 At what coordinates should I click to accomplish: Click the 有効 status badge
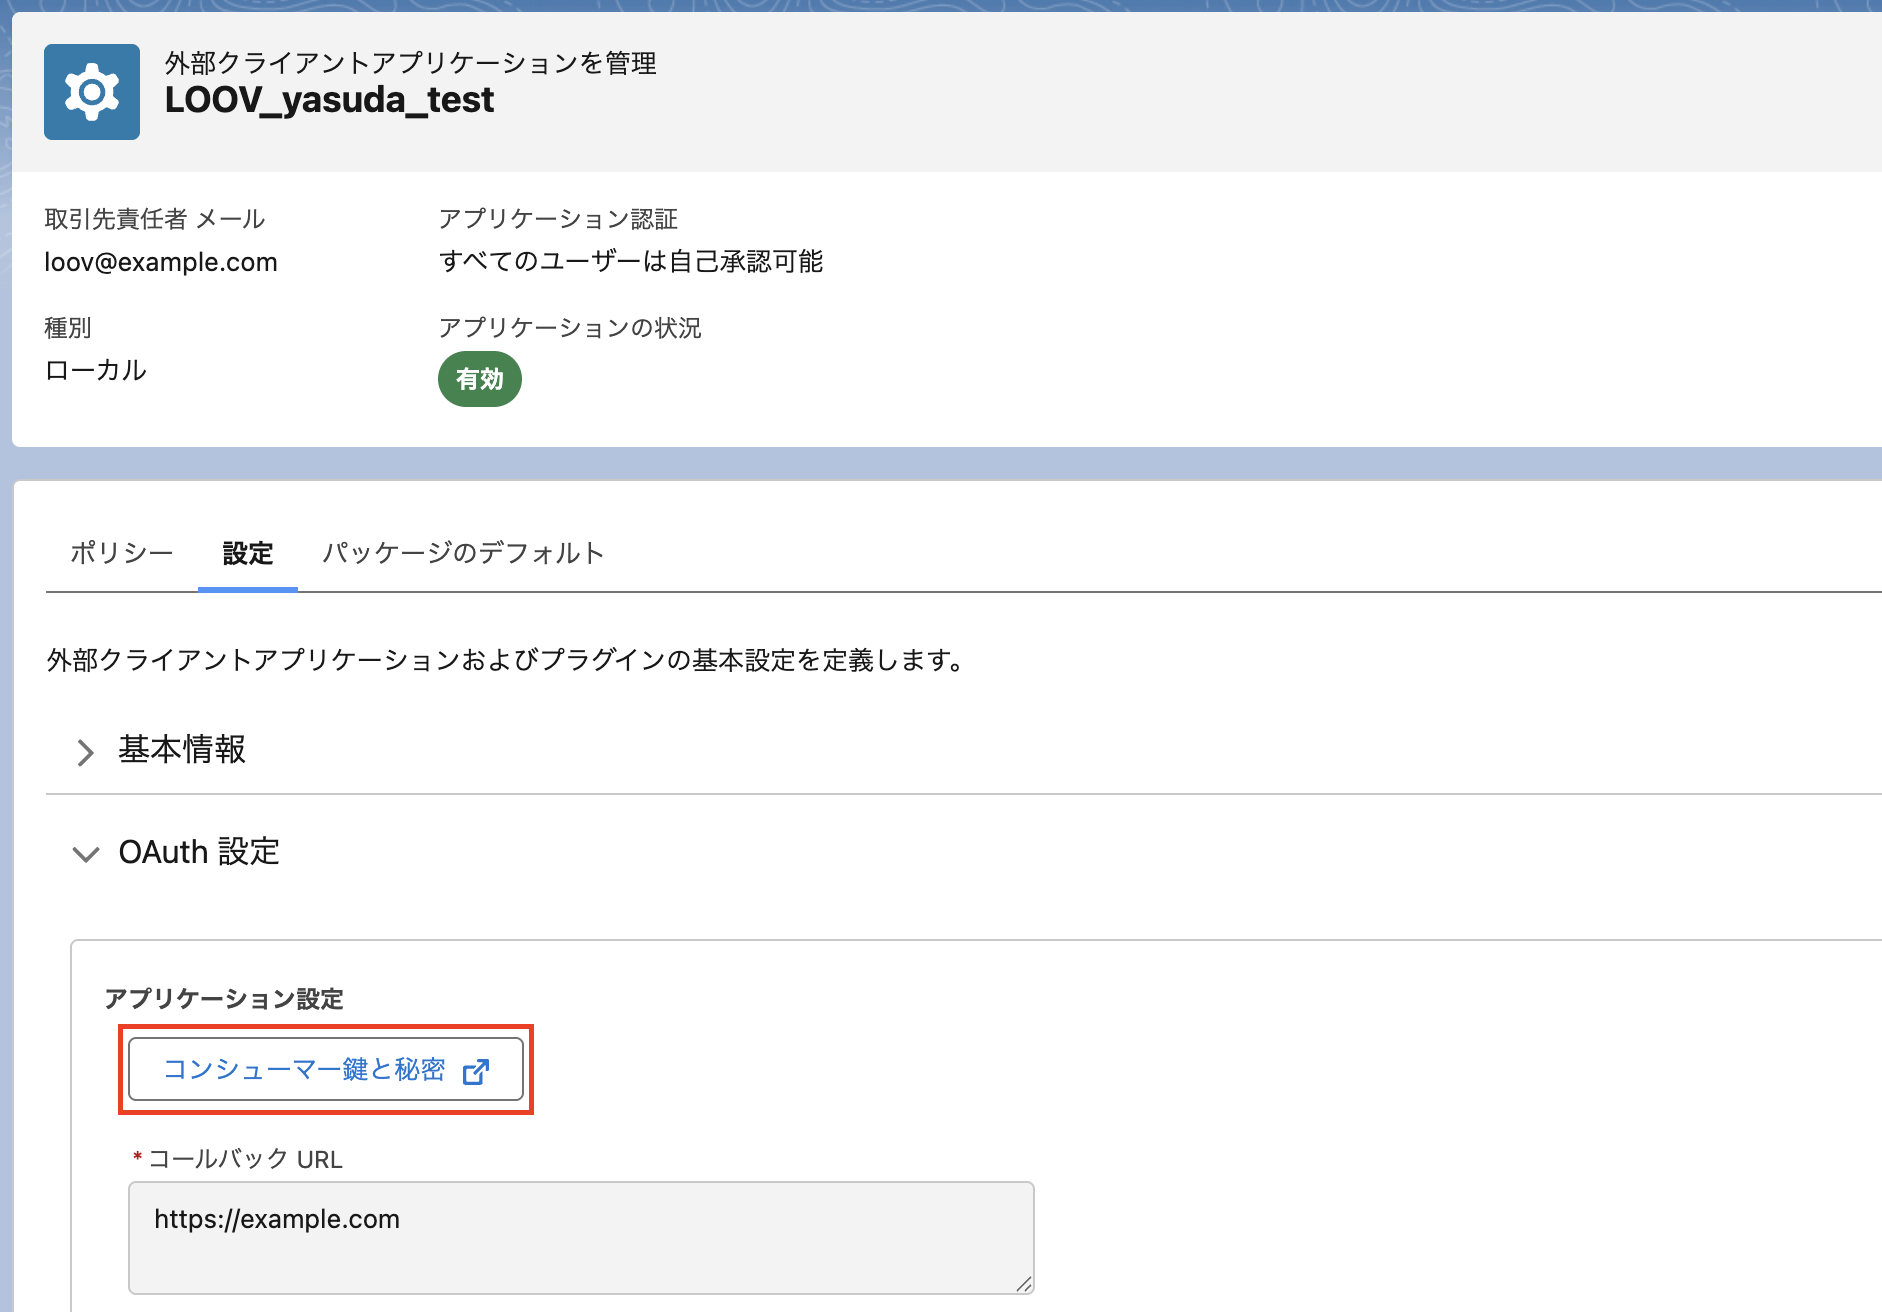pyautogui.click(x=480, y=379)
